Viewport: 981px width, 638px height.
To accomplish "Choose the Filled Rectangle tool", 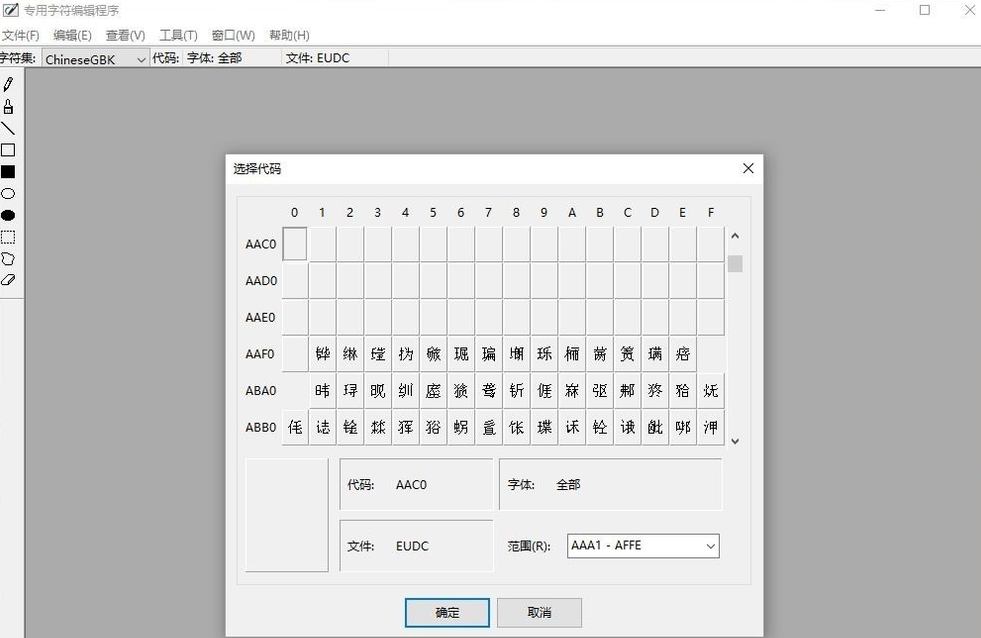I will click(x=9, y=172).
